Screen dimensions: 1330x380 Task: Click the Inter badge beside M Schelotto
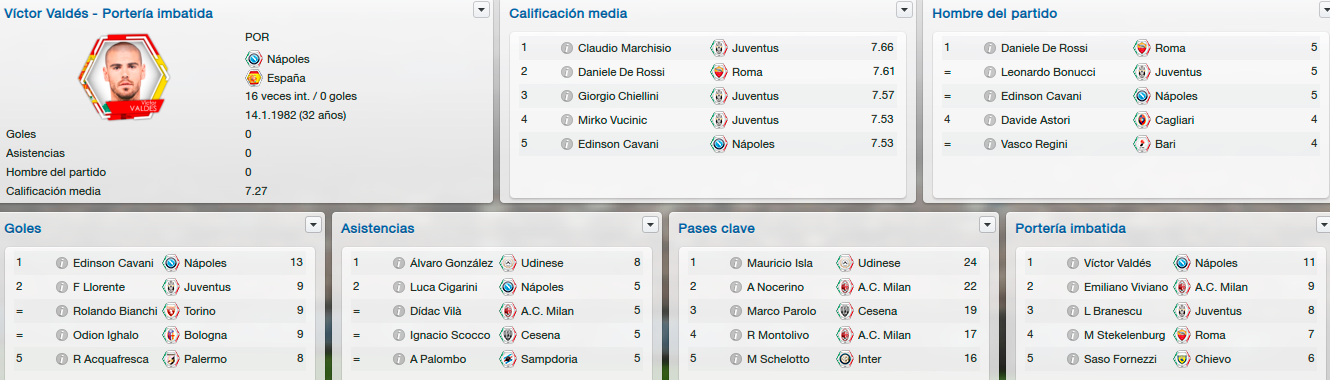click(x=844, y=360)
